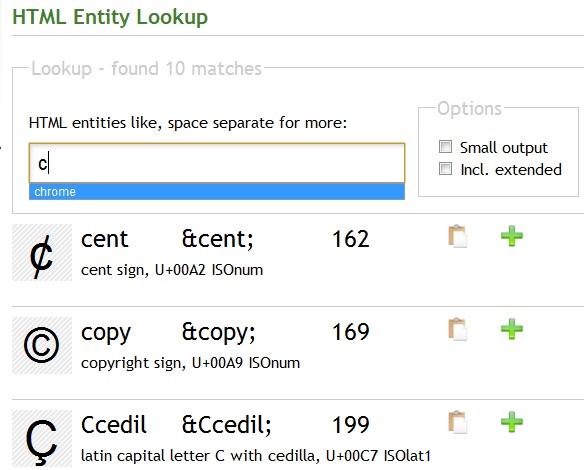Click the HTML Entity Lookup heading

pos(110,17)
